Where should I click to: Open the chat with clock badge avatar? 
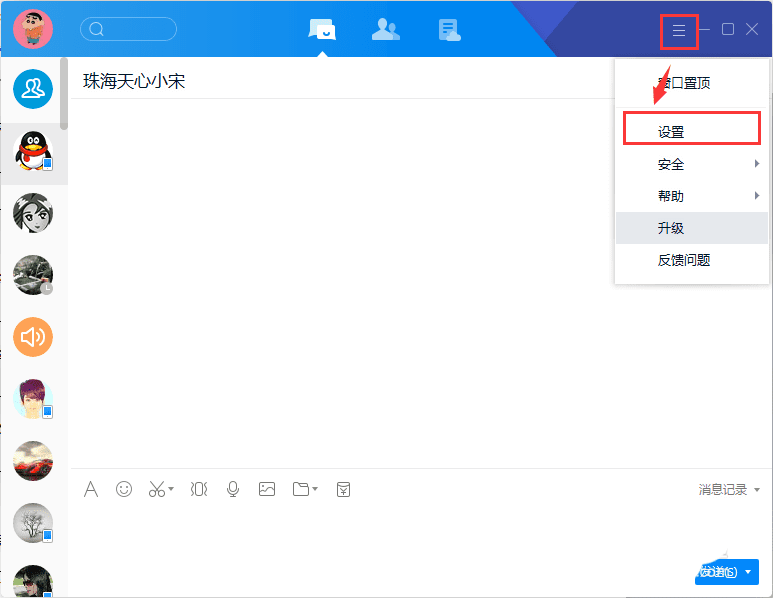33,275
